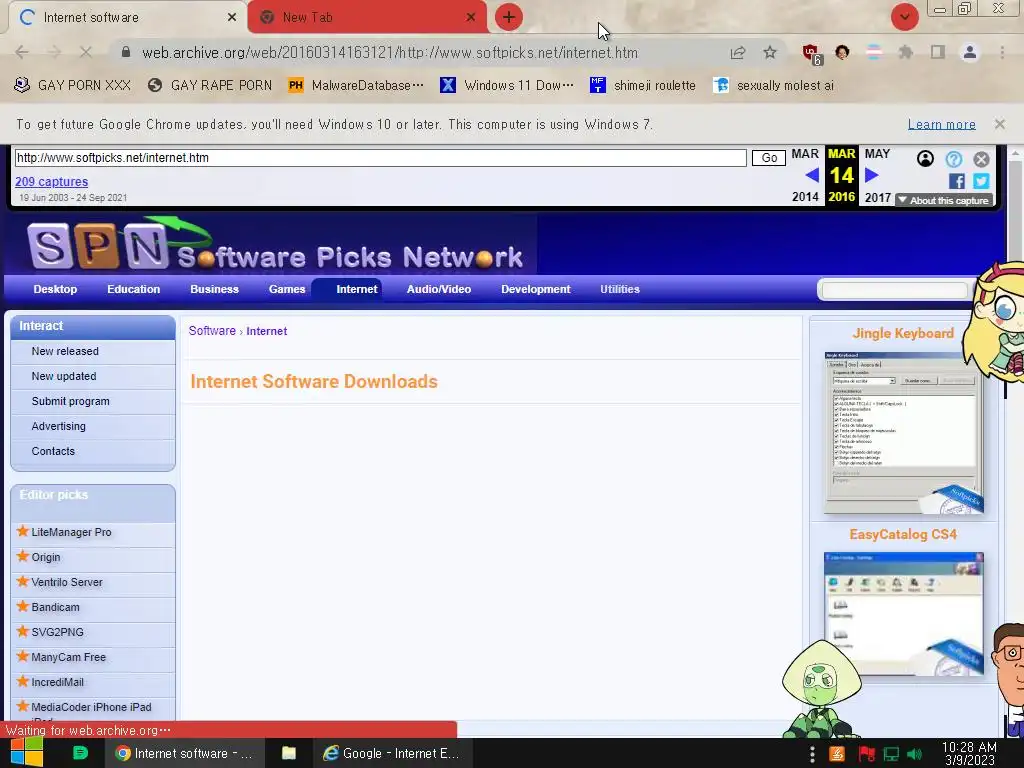
Task: Open a new tab with the plus button
Action: 509,17
